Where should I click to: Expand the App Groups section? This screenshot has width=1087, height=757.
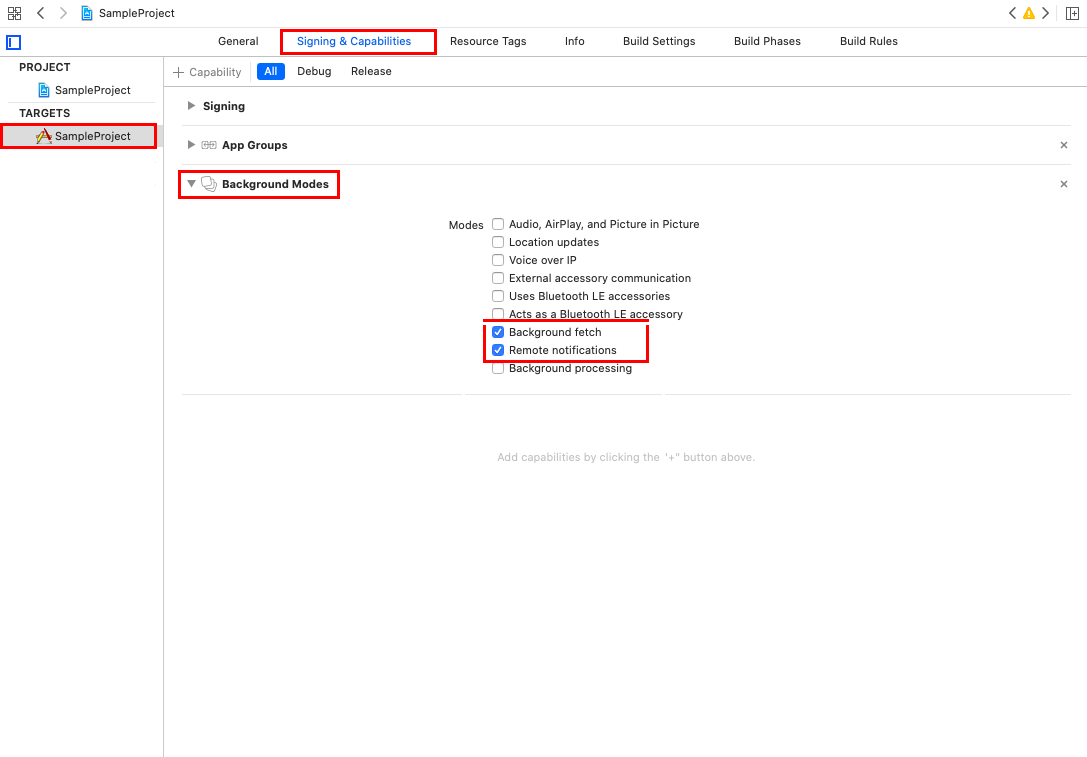191,145
